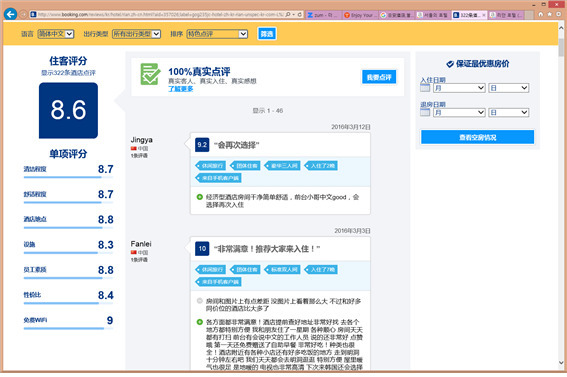Screen dimensions: 567x377
Task: Click the check-out date calendar icon
Action: pyautogui.click(x=425, y=112)
